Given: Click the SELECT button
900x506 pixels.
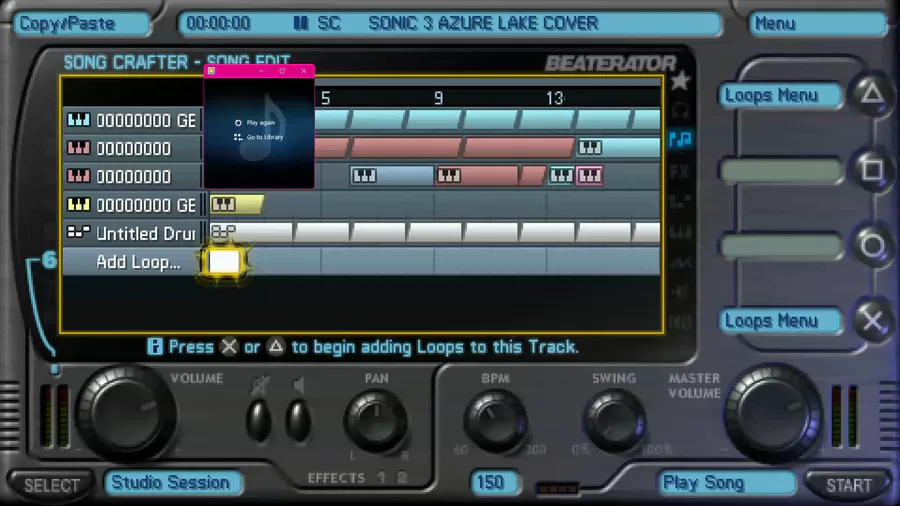Looking at the screenshot, I should click(51, 485).
